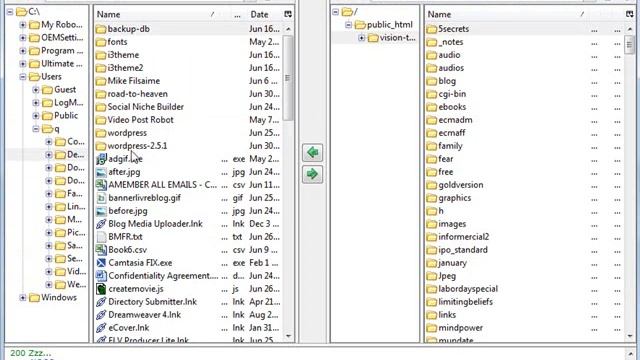Select the Dreamweaver 4.lnk shortcut icon

(101, 315)
